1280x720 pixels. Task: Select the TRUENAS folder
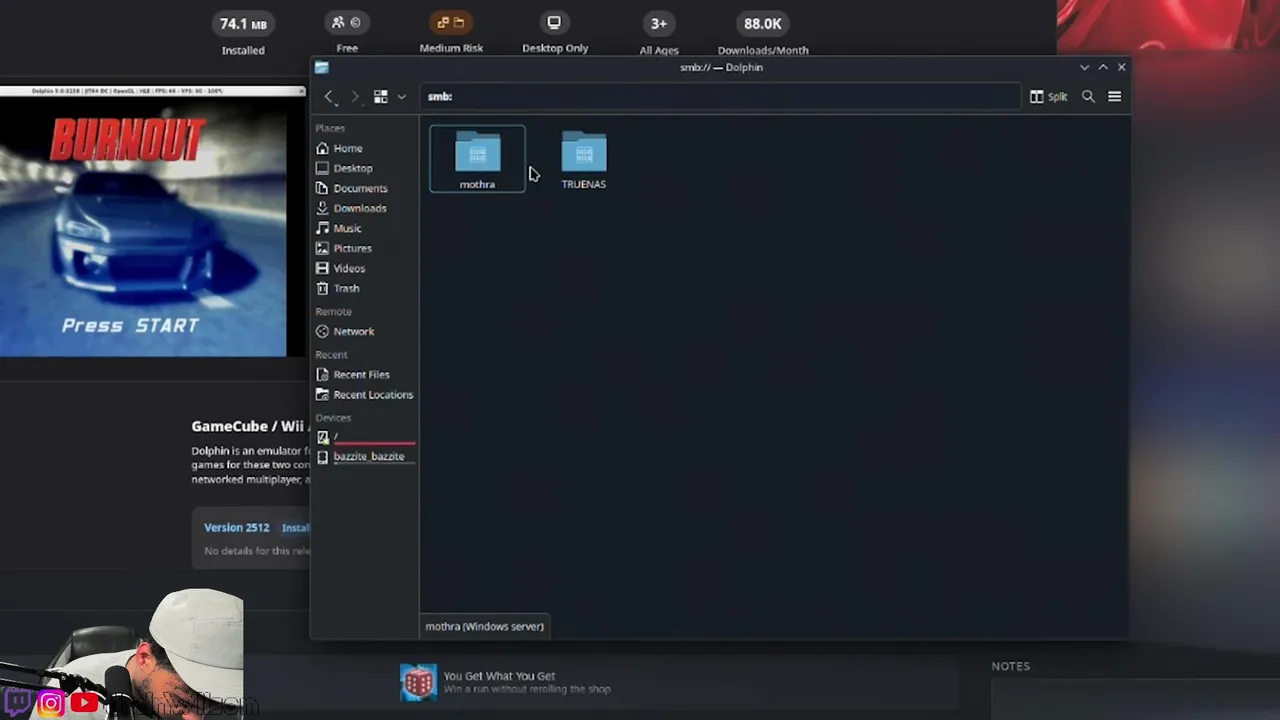coord(584,159)
